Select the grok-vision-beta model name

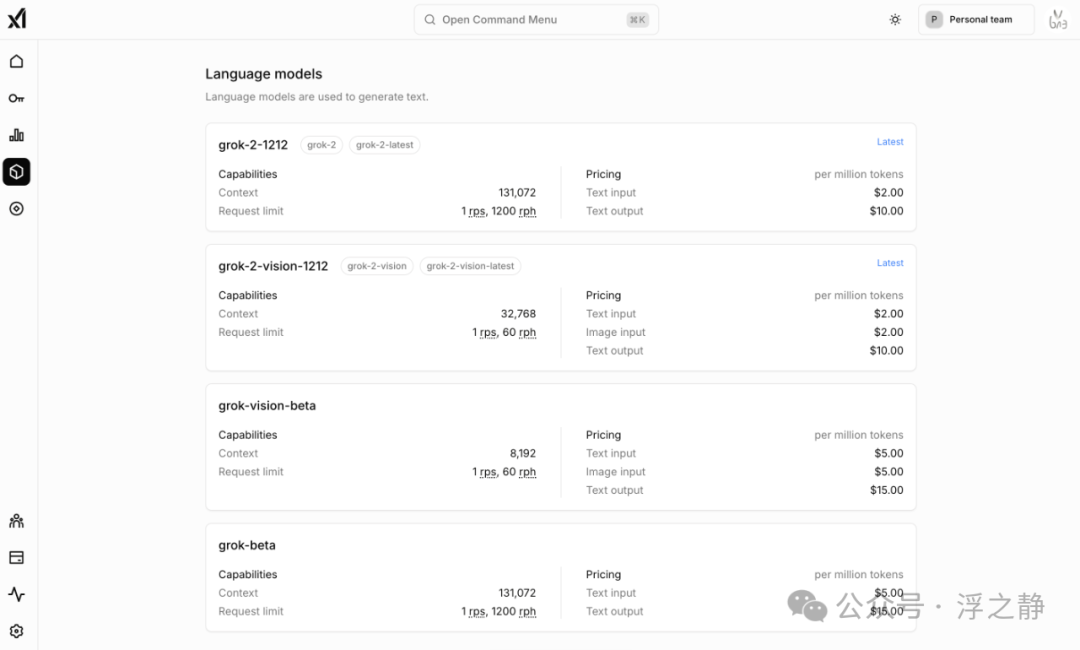point(267,406)
